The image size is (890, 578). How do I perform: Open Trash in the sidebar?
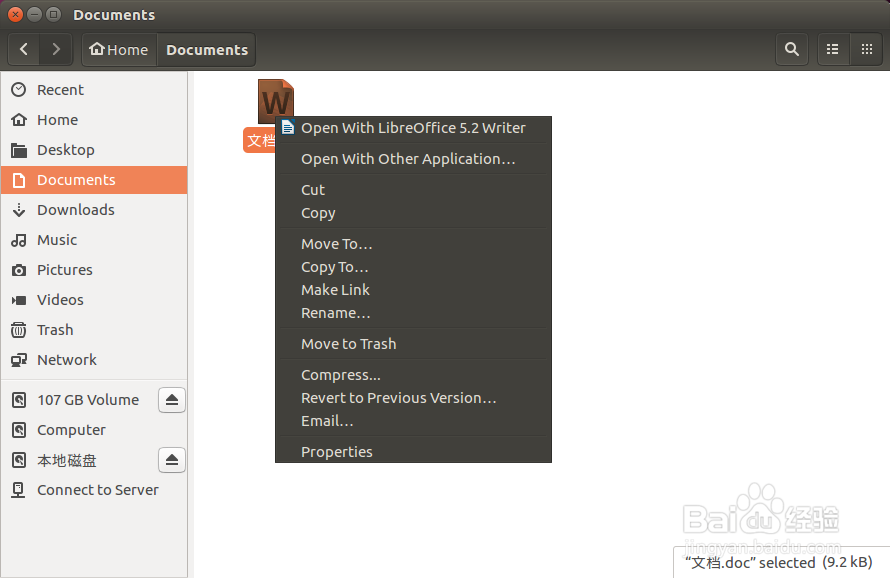[x=94, y=330]
